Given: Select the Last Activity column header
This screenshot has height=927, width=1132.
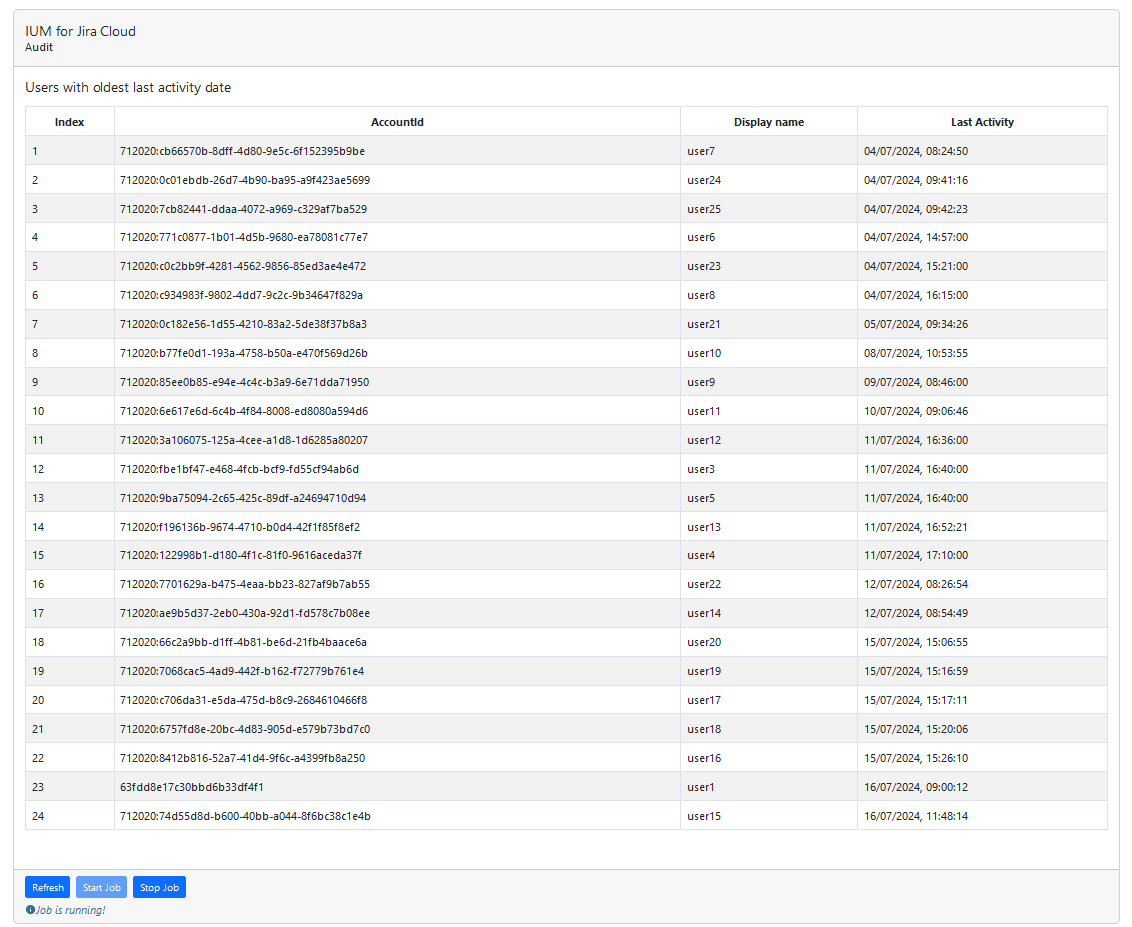Looking at the screenshot, I should coord(982,122).
